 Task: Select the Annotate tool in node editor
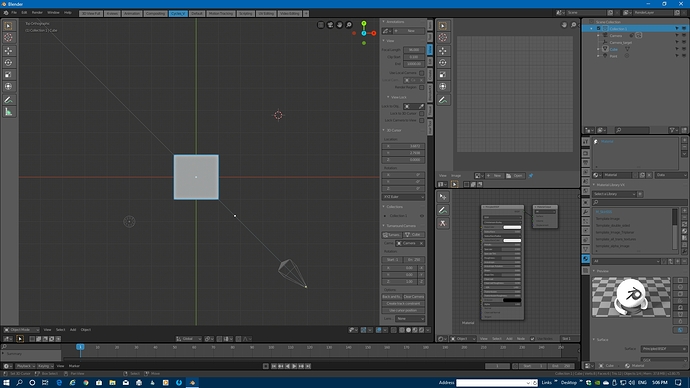(443, 210)
